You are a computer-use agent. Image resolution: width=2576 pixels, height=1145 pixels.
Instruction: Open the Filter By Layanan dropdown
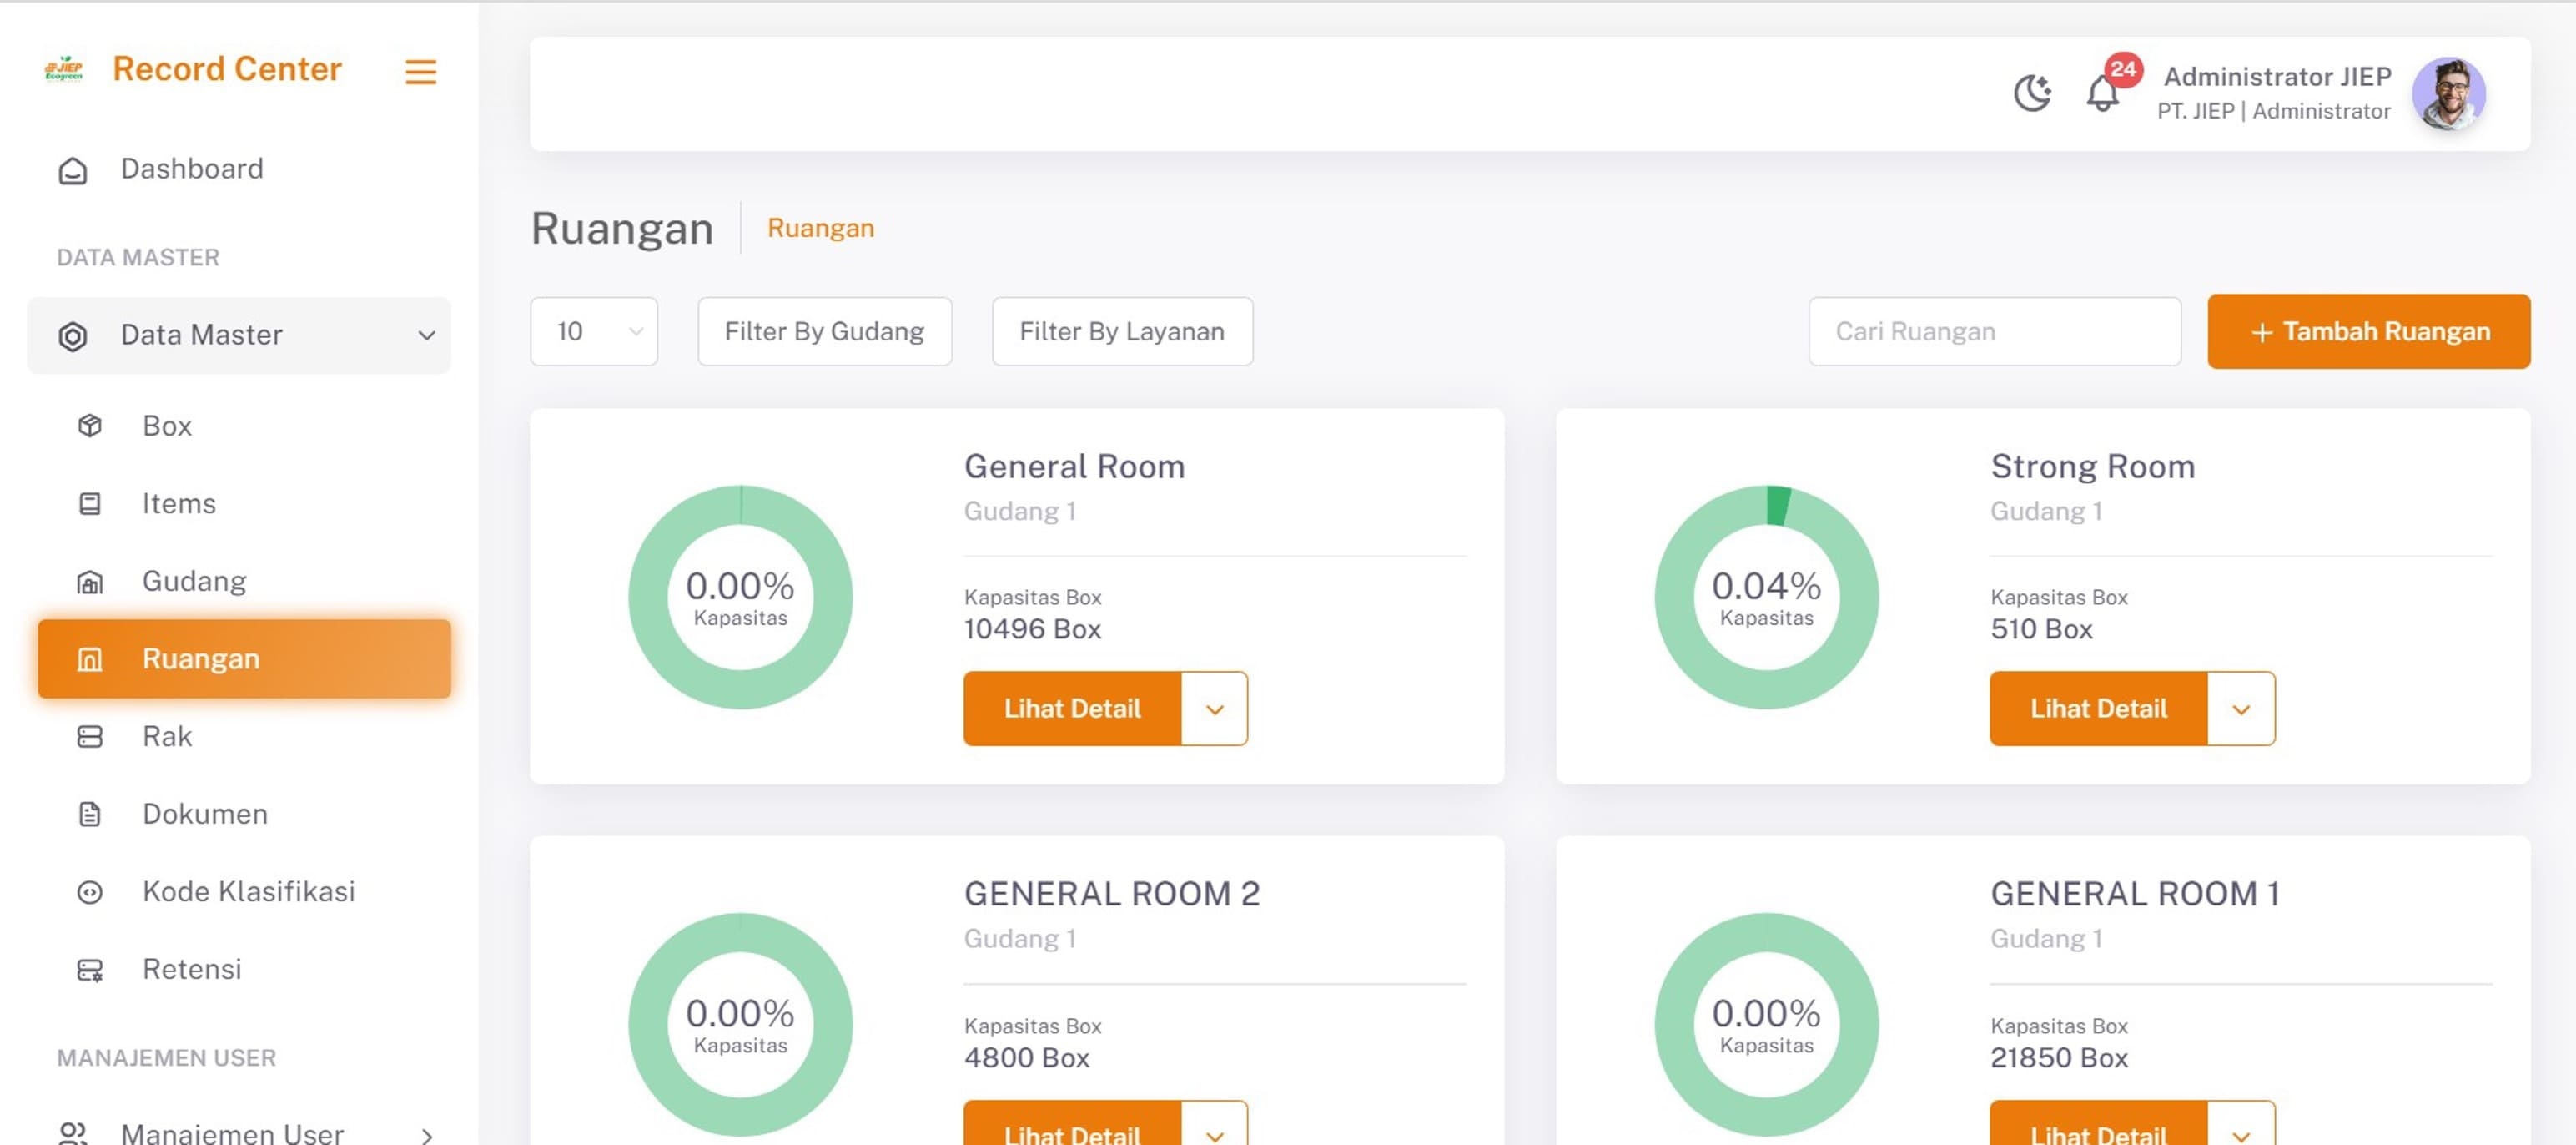click(x=1122, y=331)
